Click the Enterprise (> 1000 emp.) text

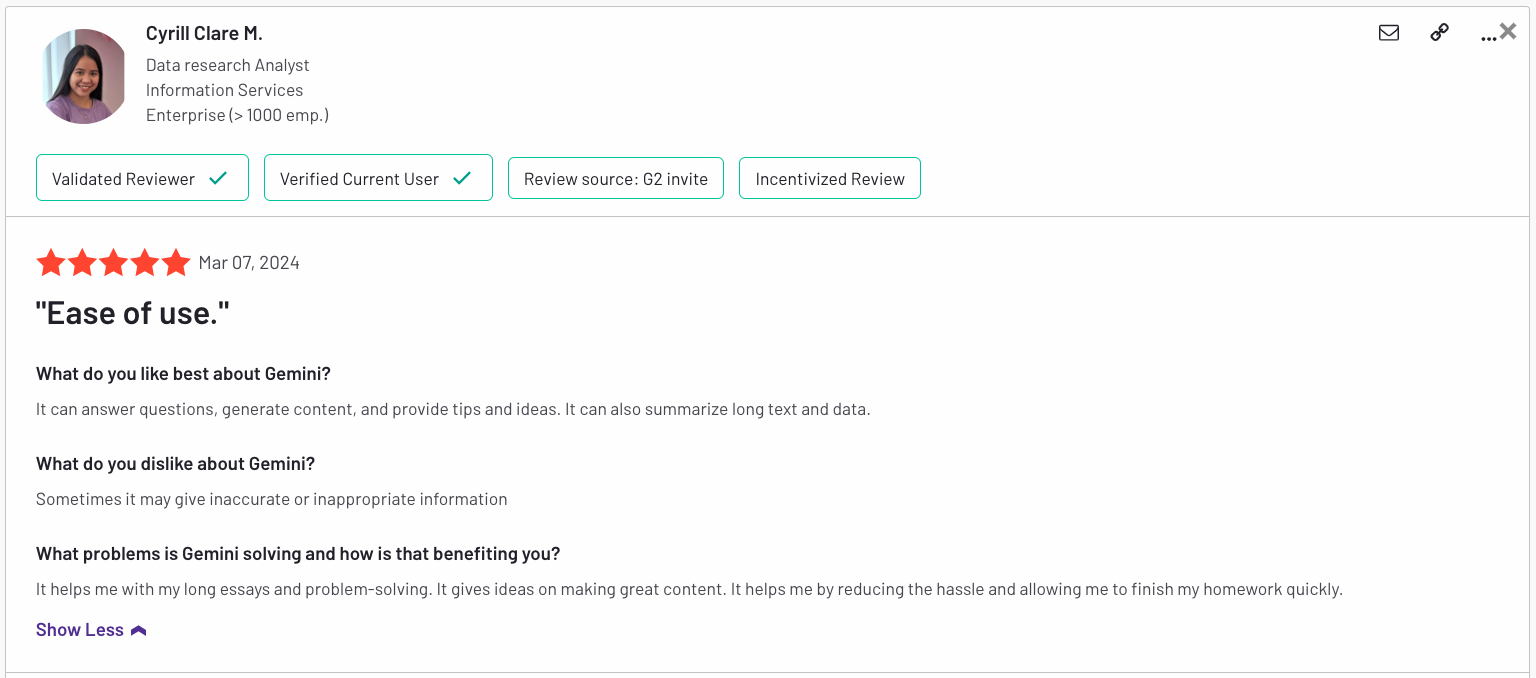[237, 115]
